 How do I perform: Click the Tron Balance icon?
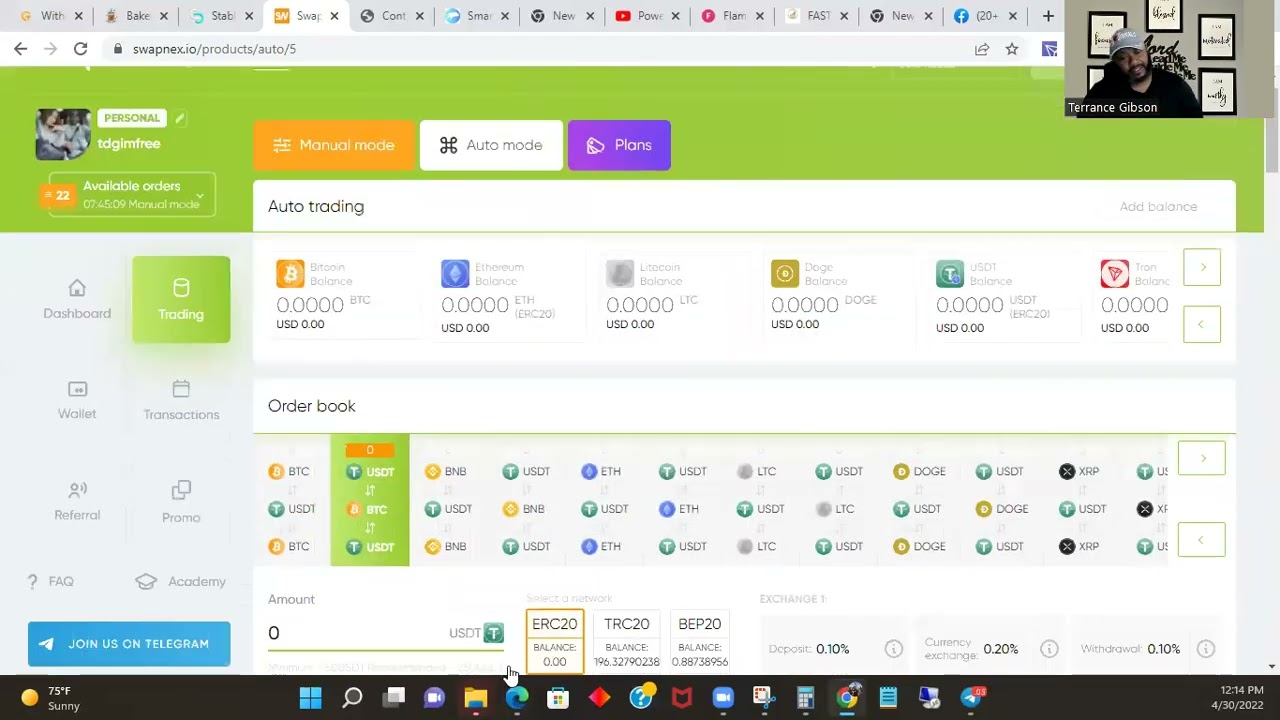tap(1115, 274)
